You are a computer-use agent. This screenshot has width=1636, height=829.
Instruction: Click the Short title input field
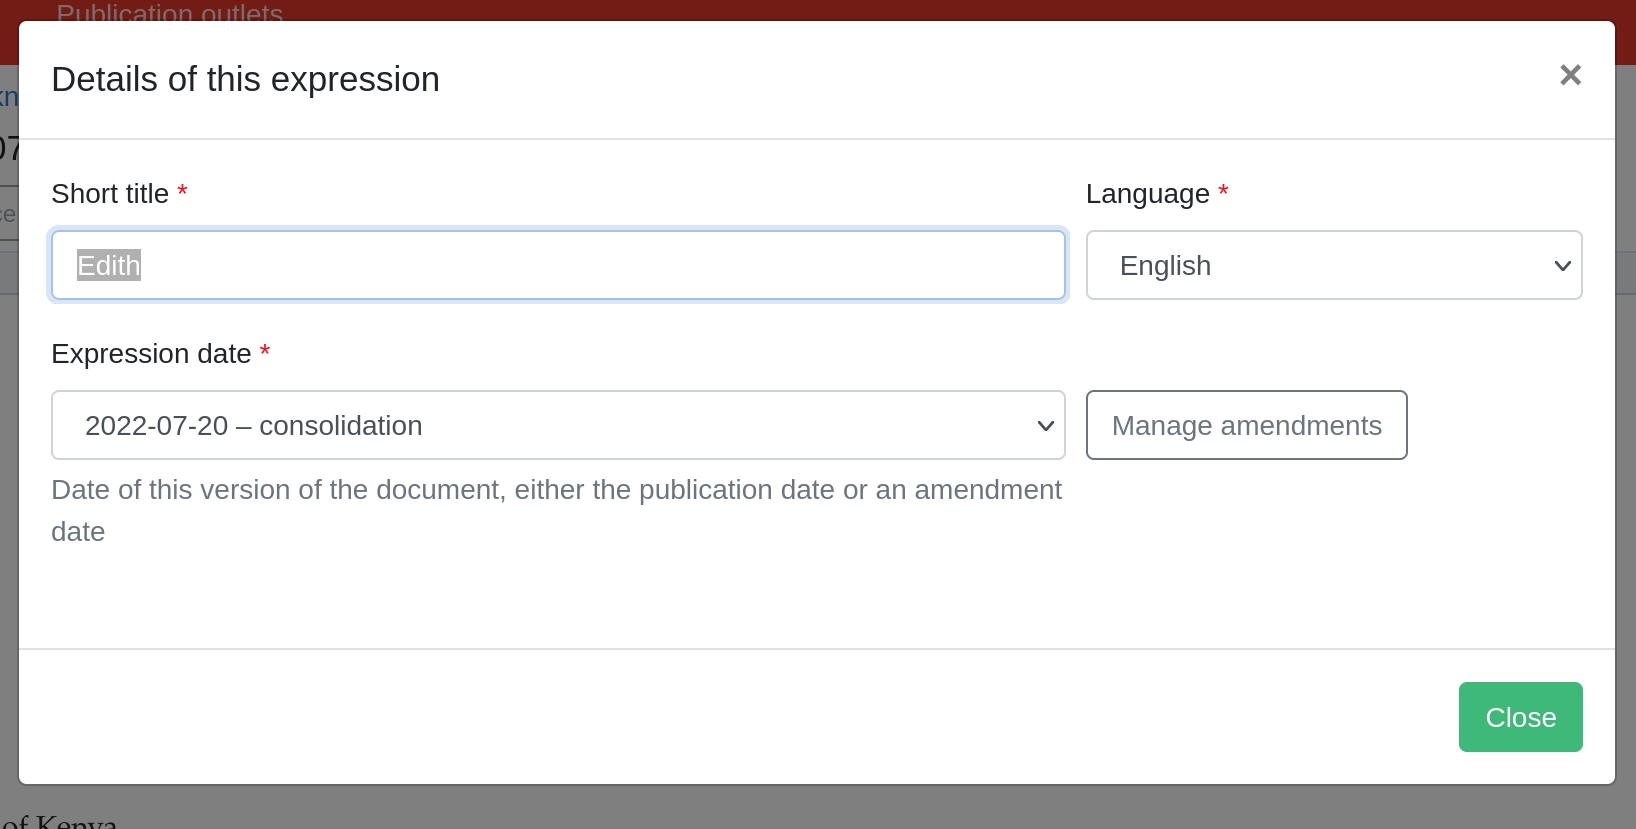pyautogui.click(x=558, y=265)
